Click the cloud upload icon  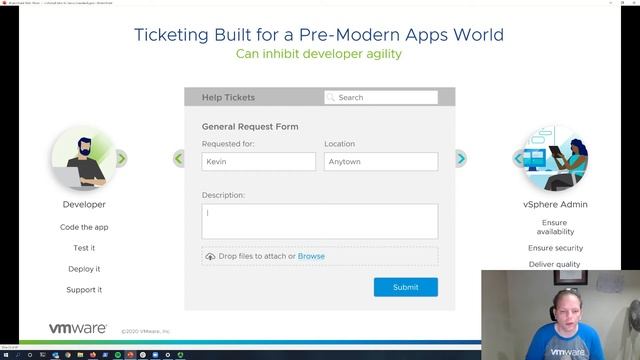tap(210, 256)
